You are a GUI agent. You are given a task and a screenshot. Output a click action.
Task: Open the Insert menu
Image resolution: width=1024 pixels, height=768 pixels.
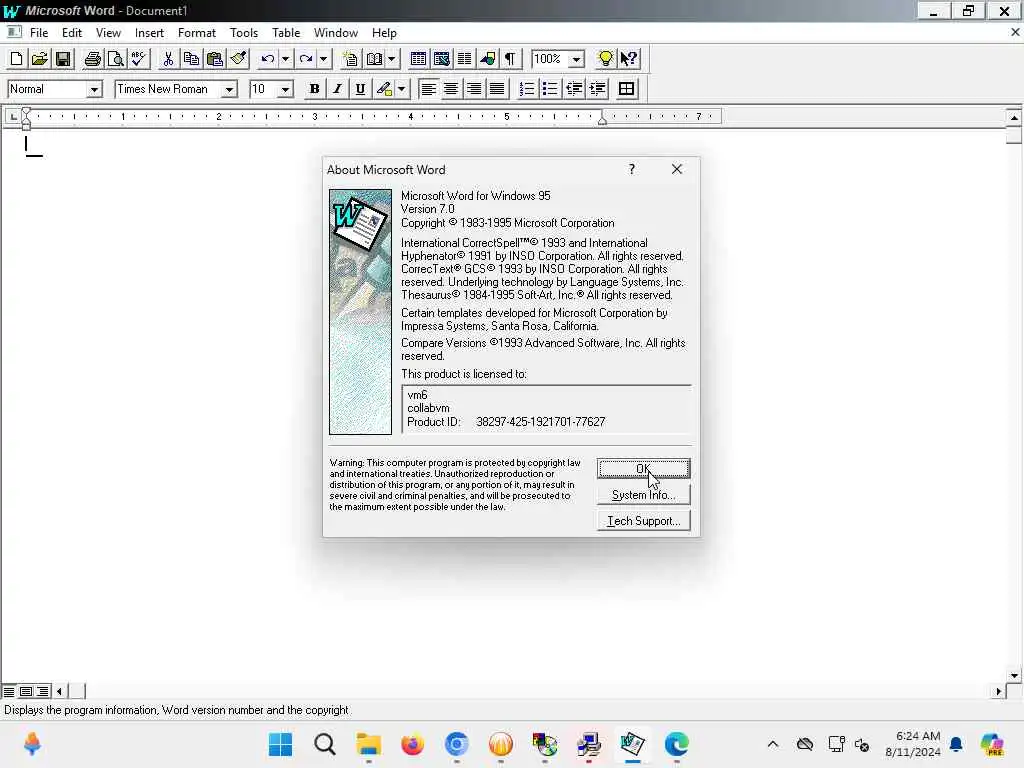149,33
